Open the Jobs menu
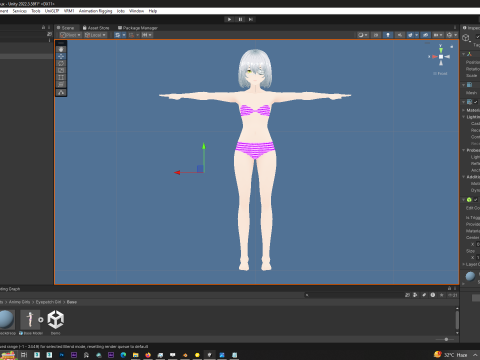The height and width of the screenshot is (360, 480). (121, 11)
